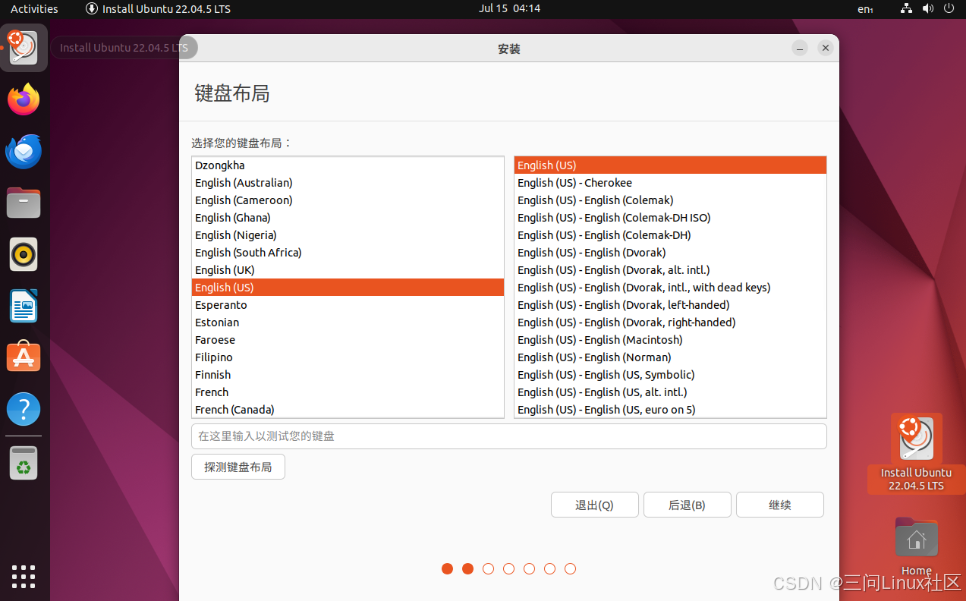The image size is (966, 601).
Task: Select Esperanto layout
Action: click(x=348, y=305)
